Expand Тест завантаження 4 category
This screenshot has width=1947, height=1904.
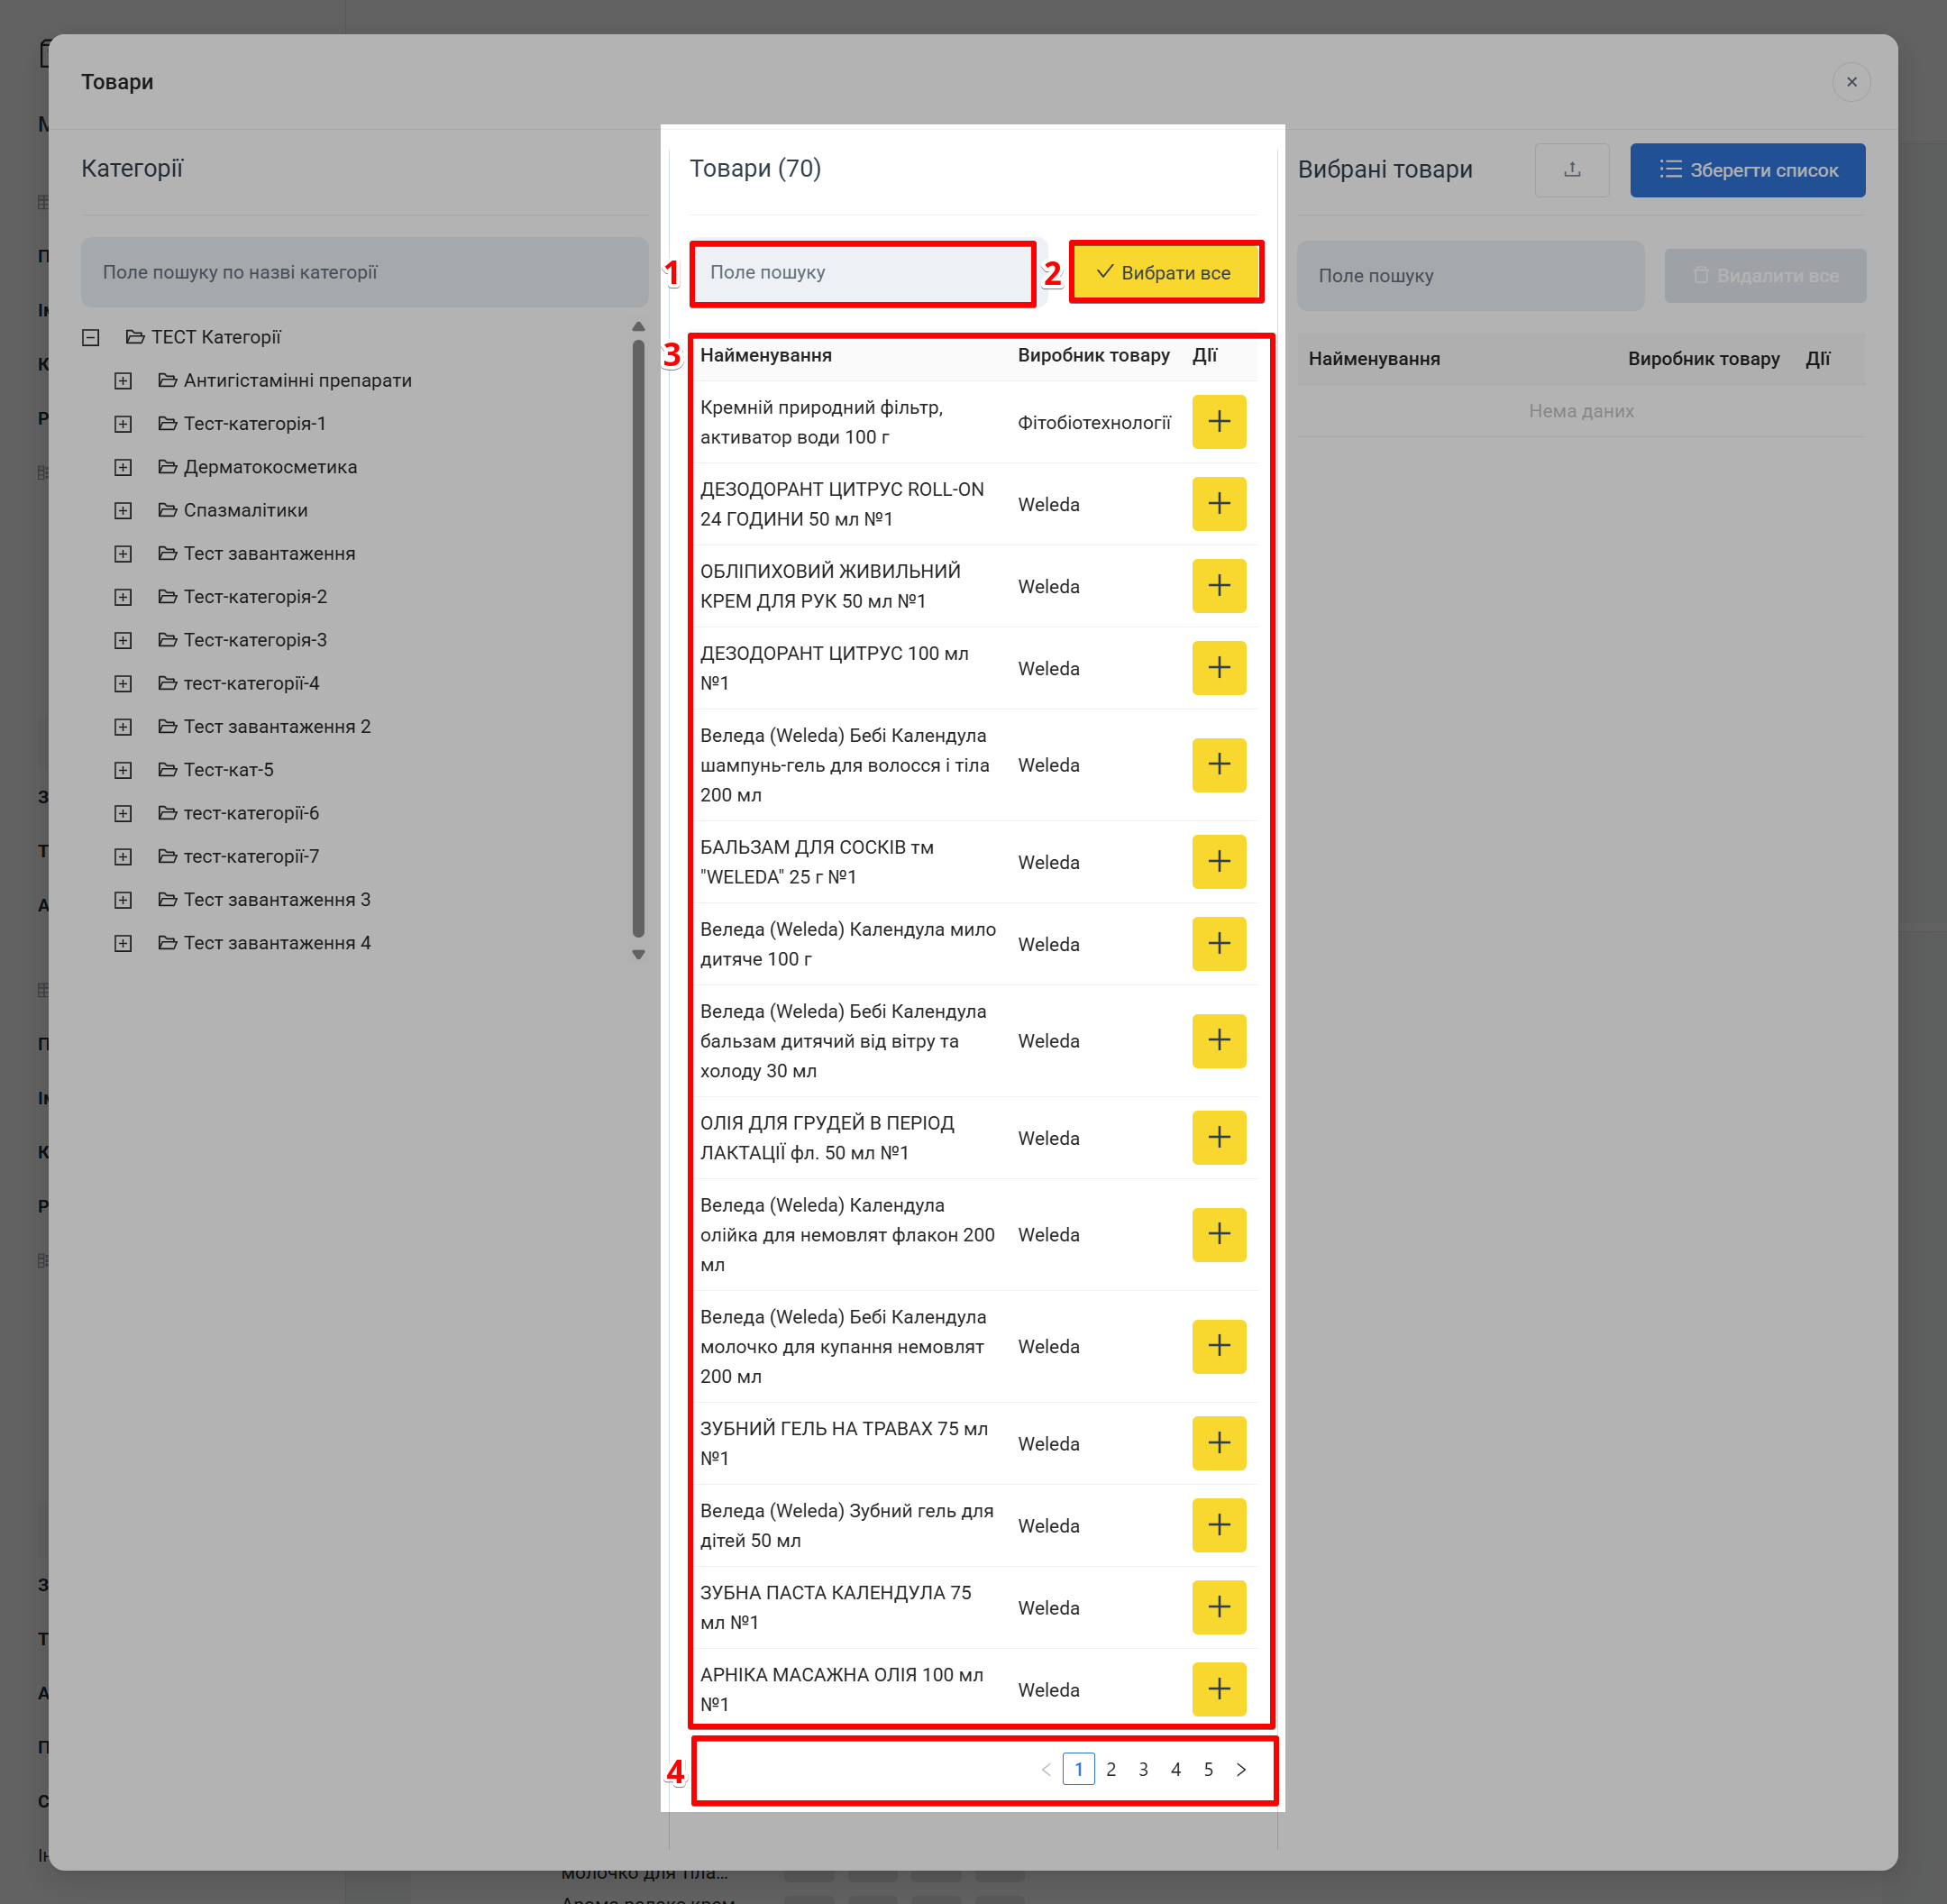point(123,943)
